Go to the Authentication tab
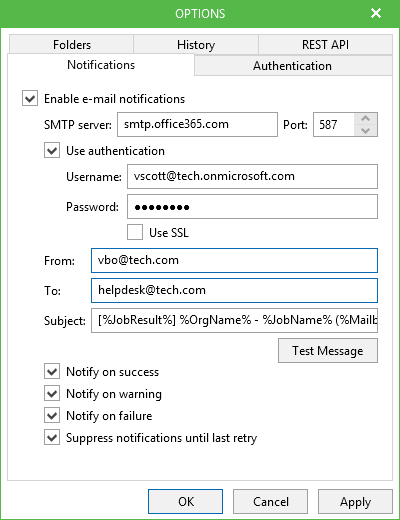This screenshot has height=520, width=400. click(293, 66)
